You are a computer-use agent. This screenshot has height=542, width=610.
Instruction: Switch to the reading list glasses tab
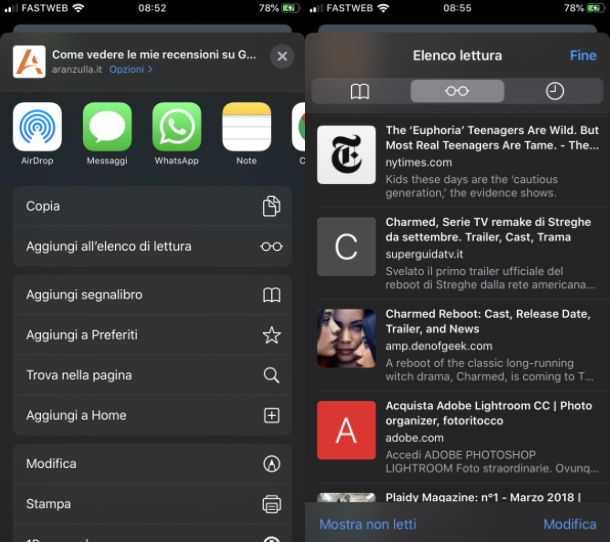click(457, 91)
